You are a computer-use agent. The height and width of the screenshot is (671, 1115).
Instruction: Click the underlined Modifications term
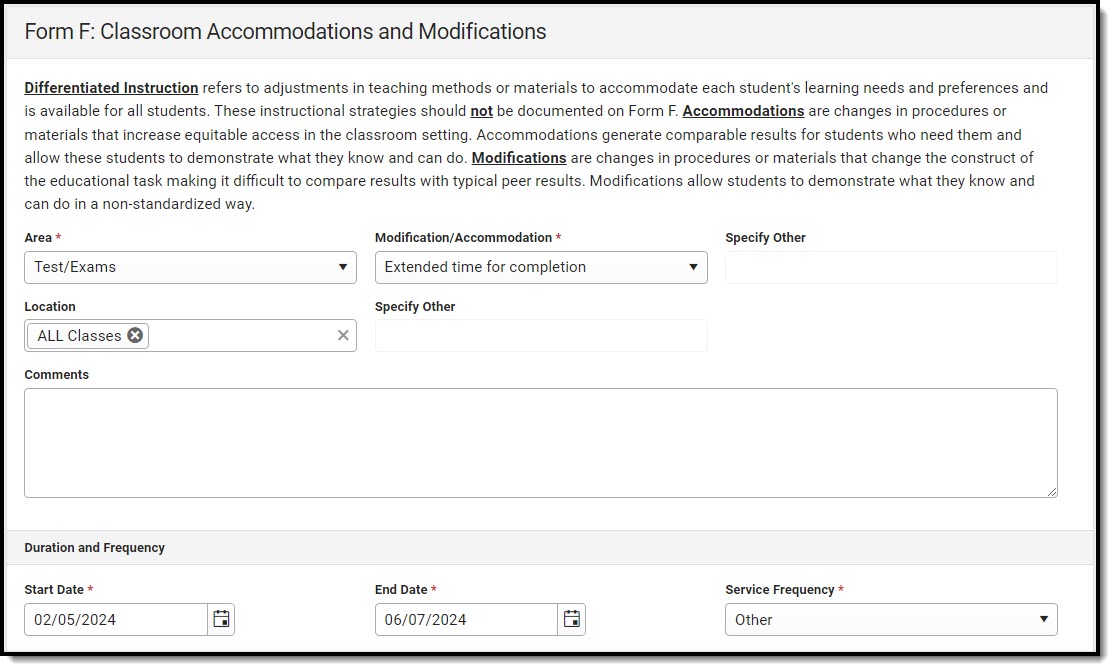coord(519,158)
